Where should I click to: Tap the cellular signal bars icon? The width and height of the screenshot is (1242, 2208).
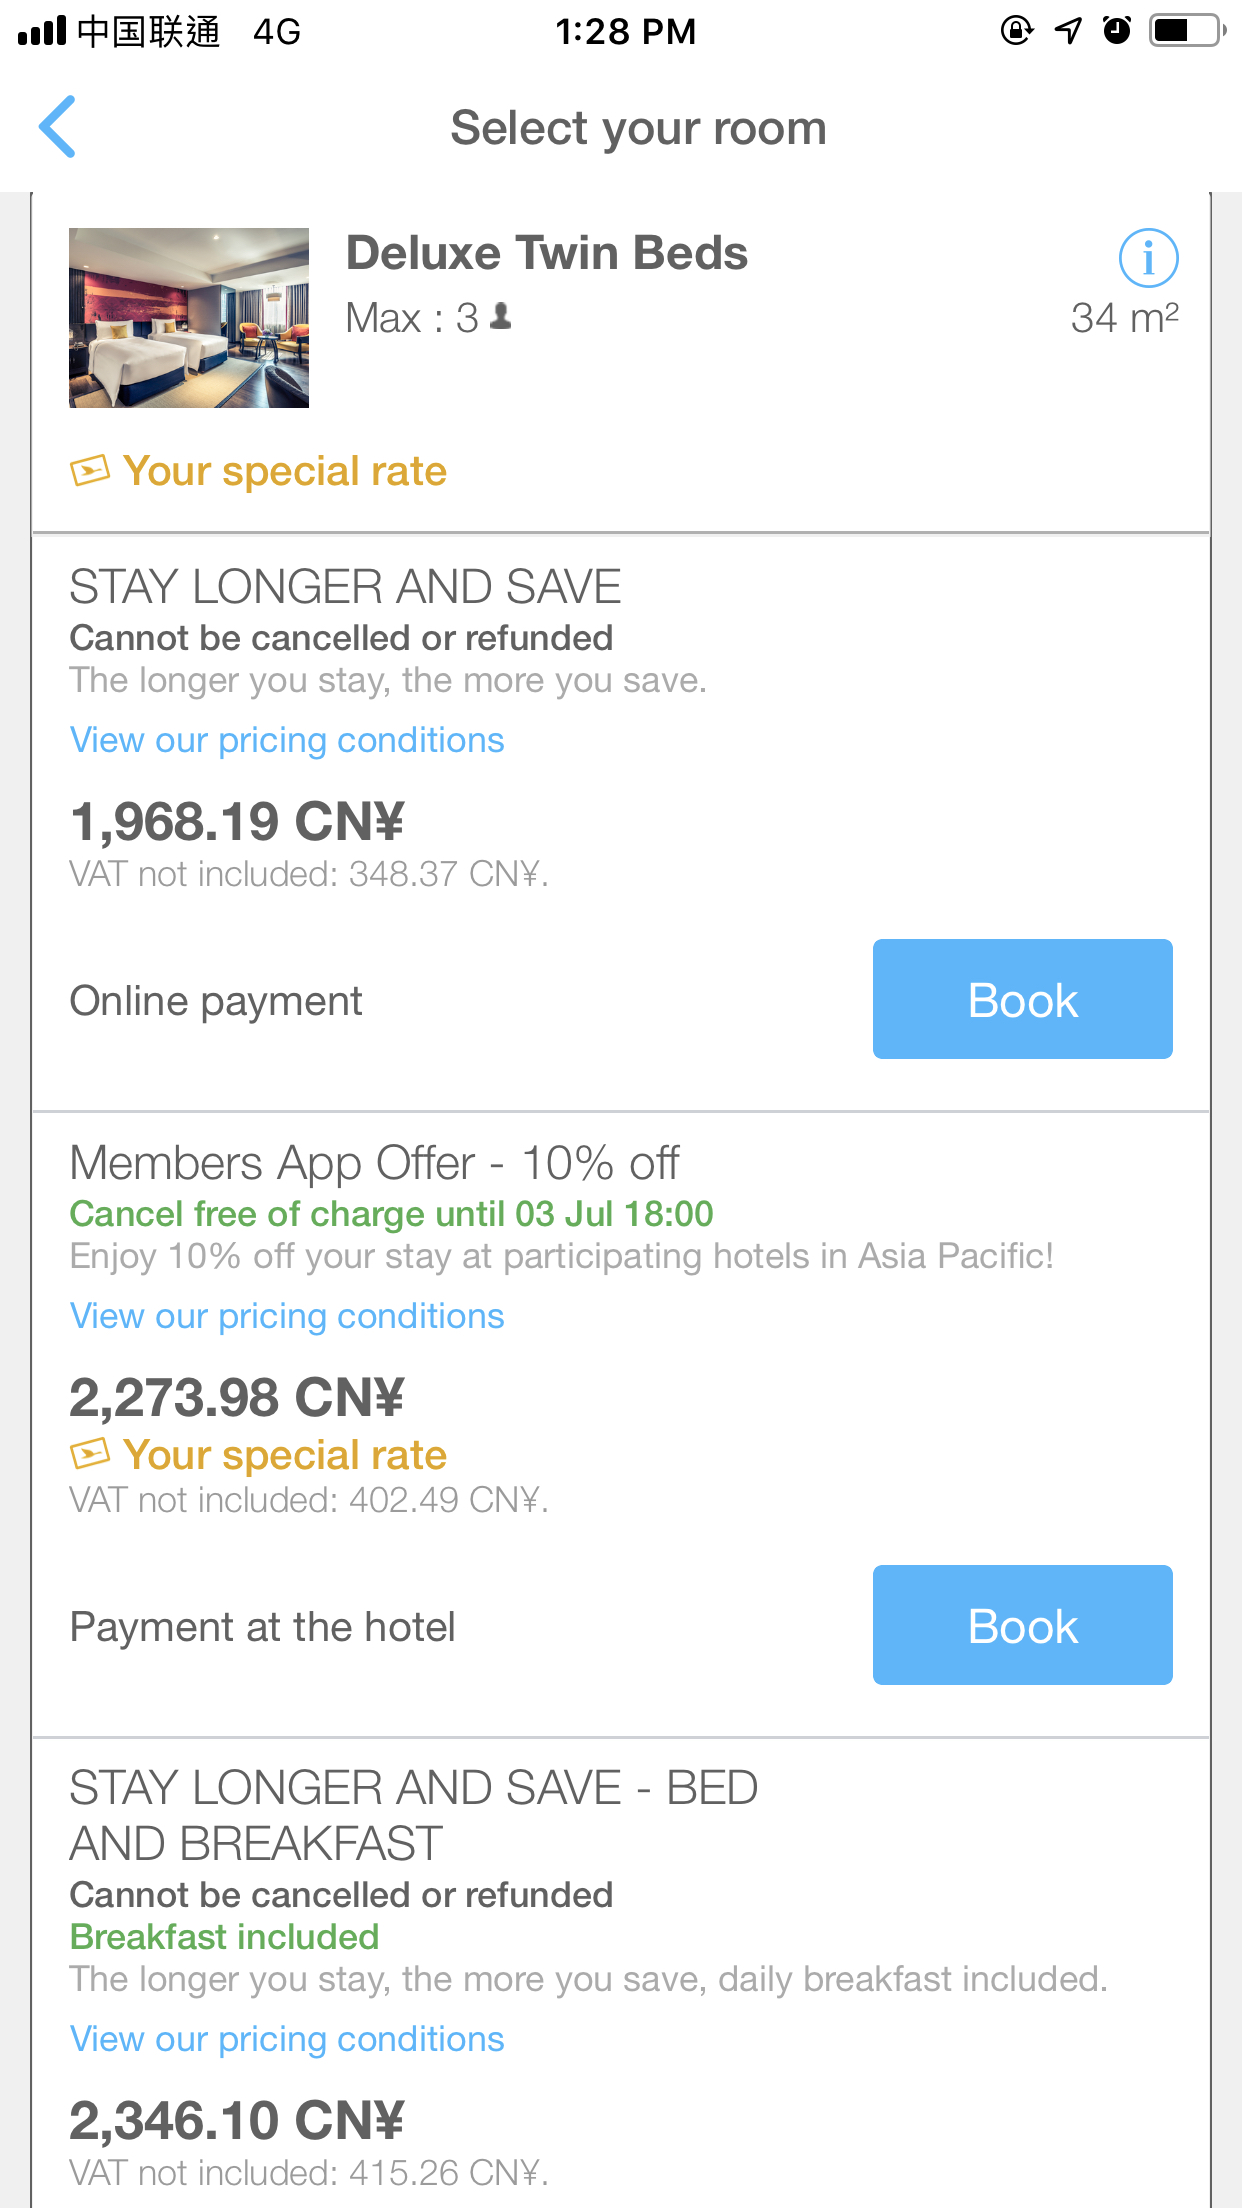coord(42,31)
